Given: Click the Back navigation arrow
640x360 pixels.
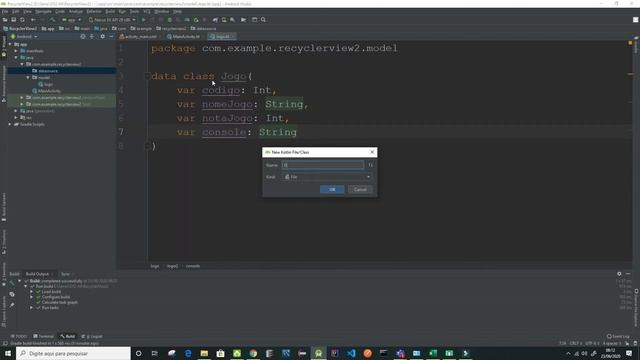Looking at the screenshot, I should tap(33, 20).
